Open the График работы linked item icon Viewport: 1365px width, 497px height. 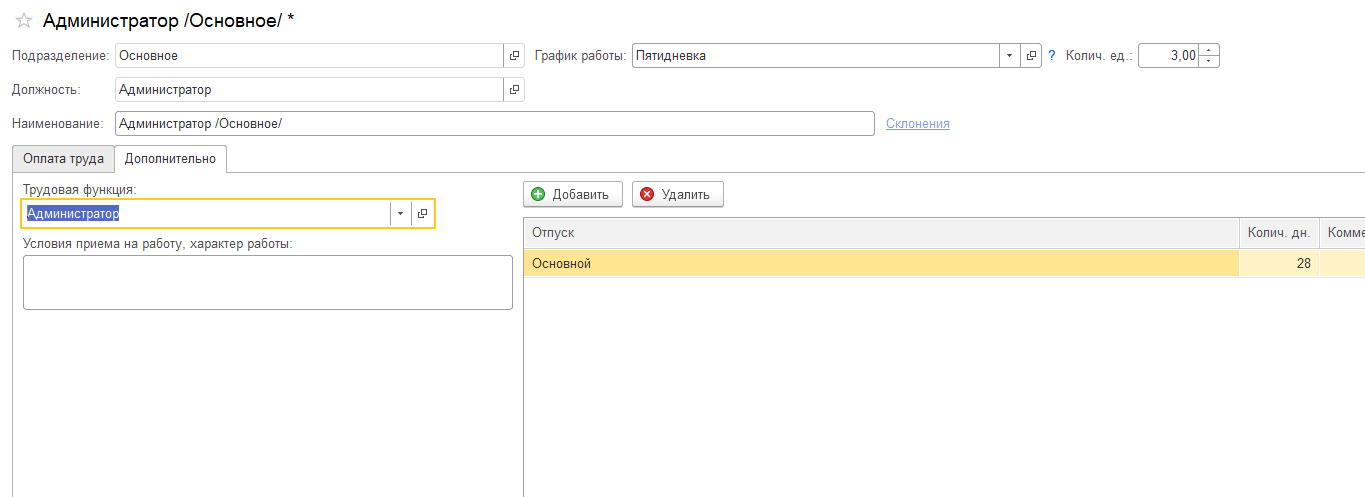(x=1031, y=56)
